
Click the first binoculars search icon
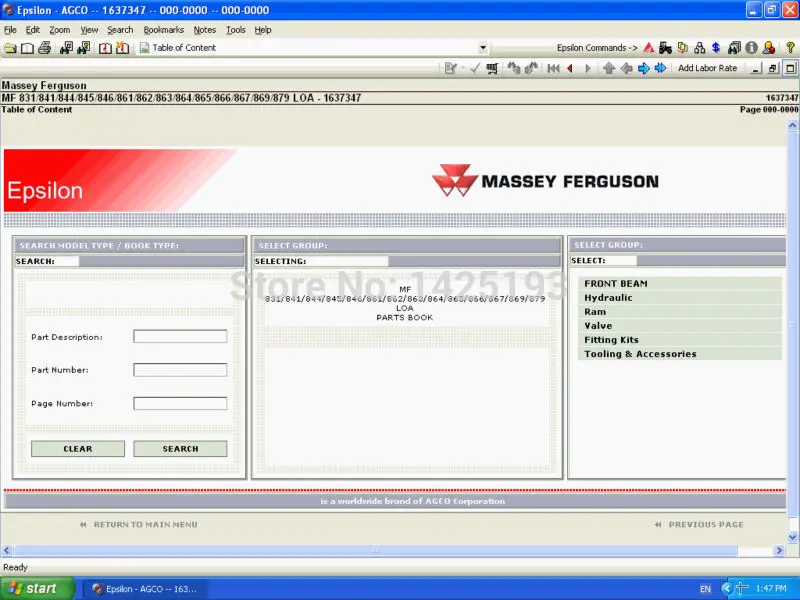(x=66, y=48)
